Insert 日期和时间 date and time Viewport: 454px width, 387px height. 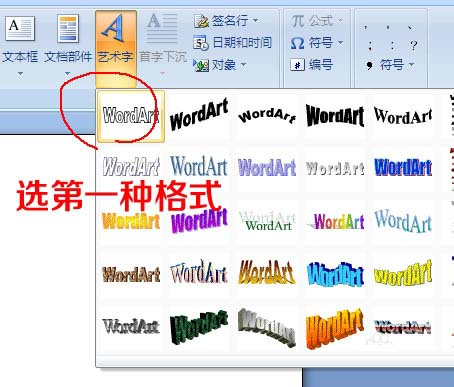(x=232, y=43)
